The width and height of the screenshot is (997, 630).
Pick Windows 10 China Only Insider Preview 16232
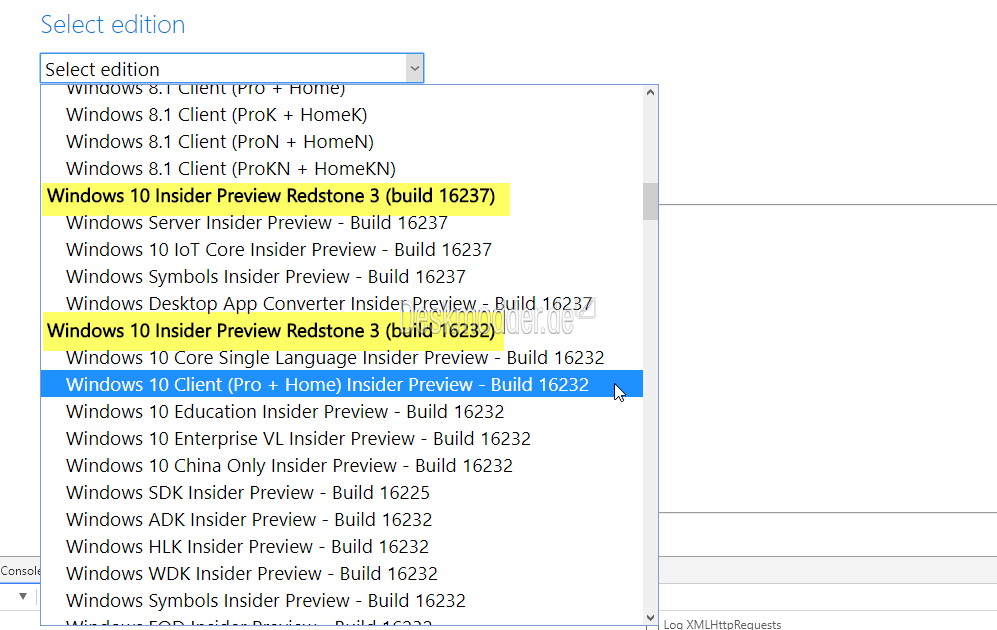[x=342, y=465]
